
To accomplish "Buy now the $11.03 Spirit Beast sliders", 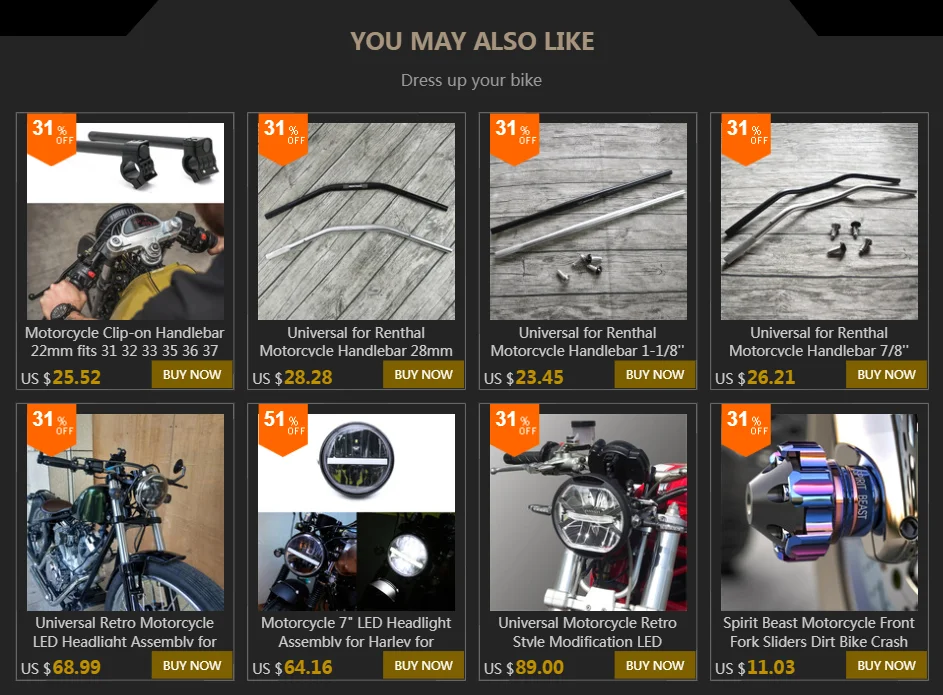I will 886,666.
